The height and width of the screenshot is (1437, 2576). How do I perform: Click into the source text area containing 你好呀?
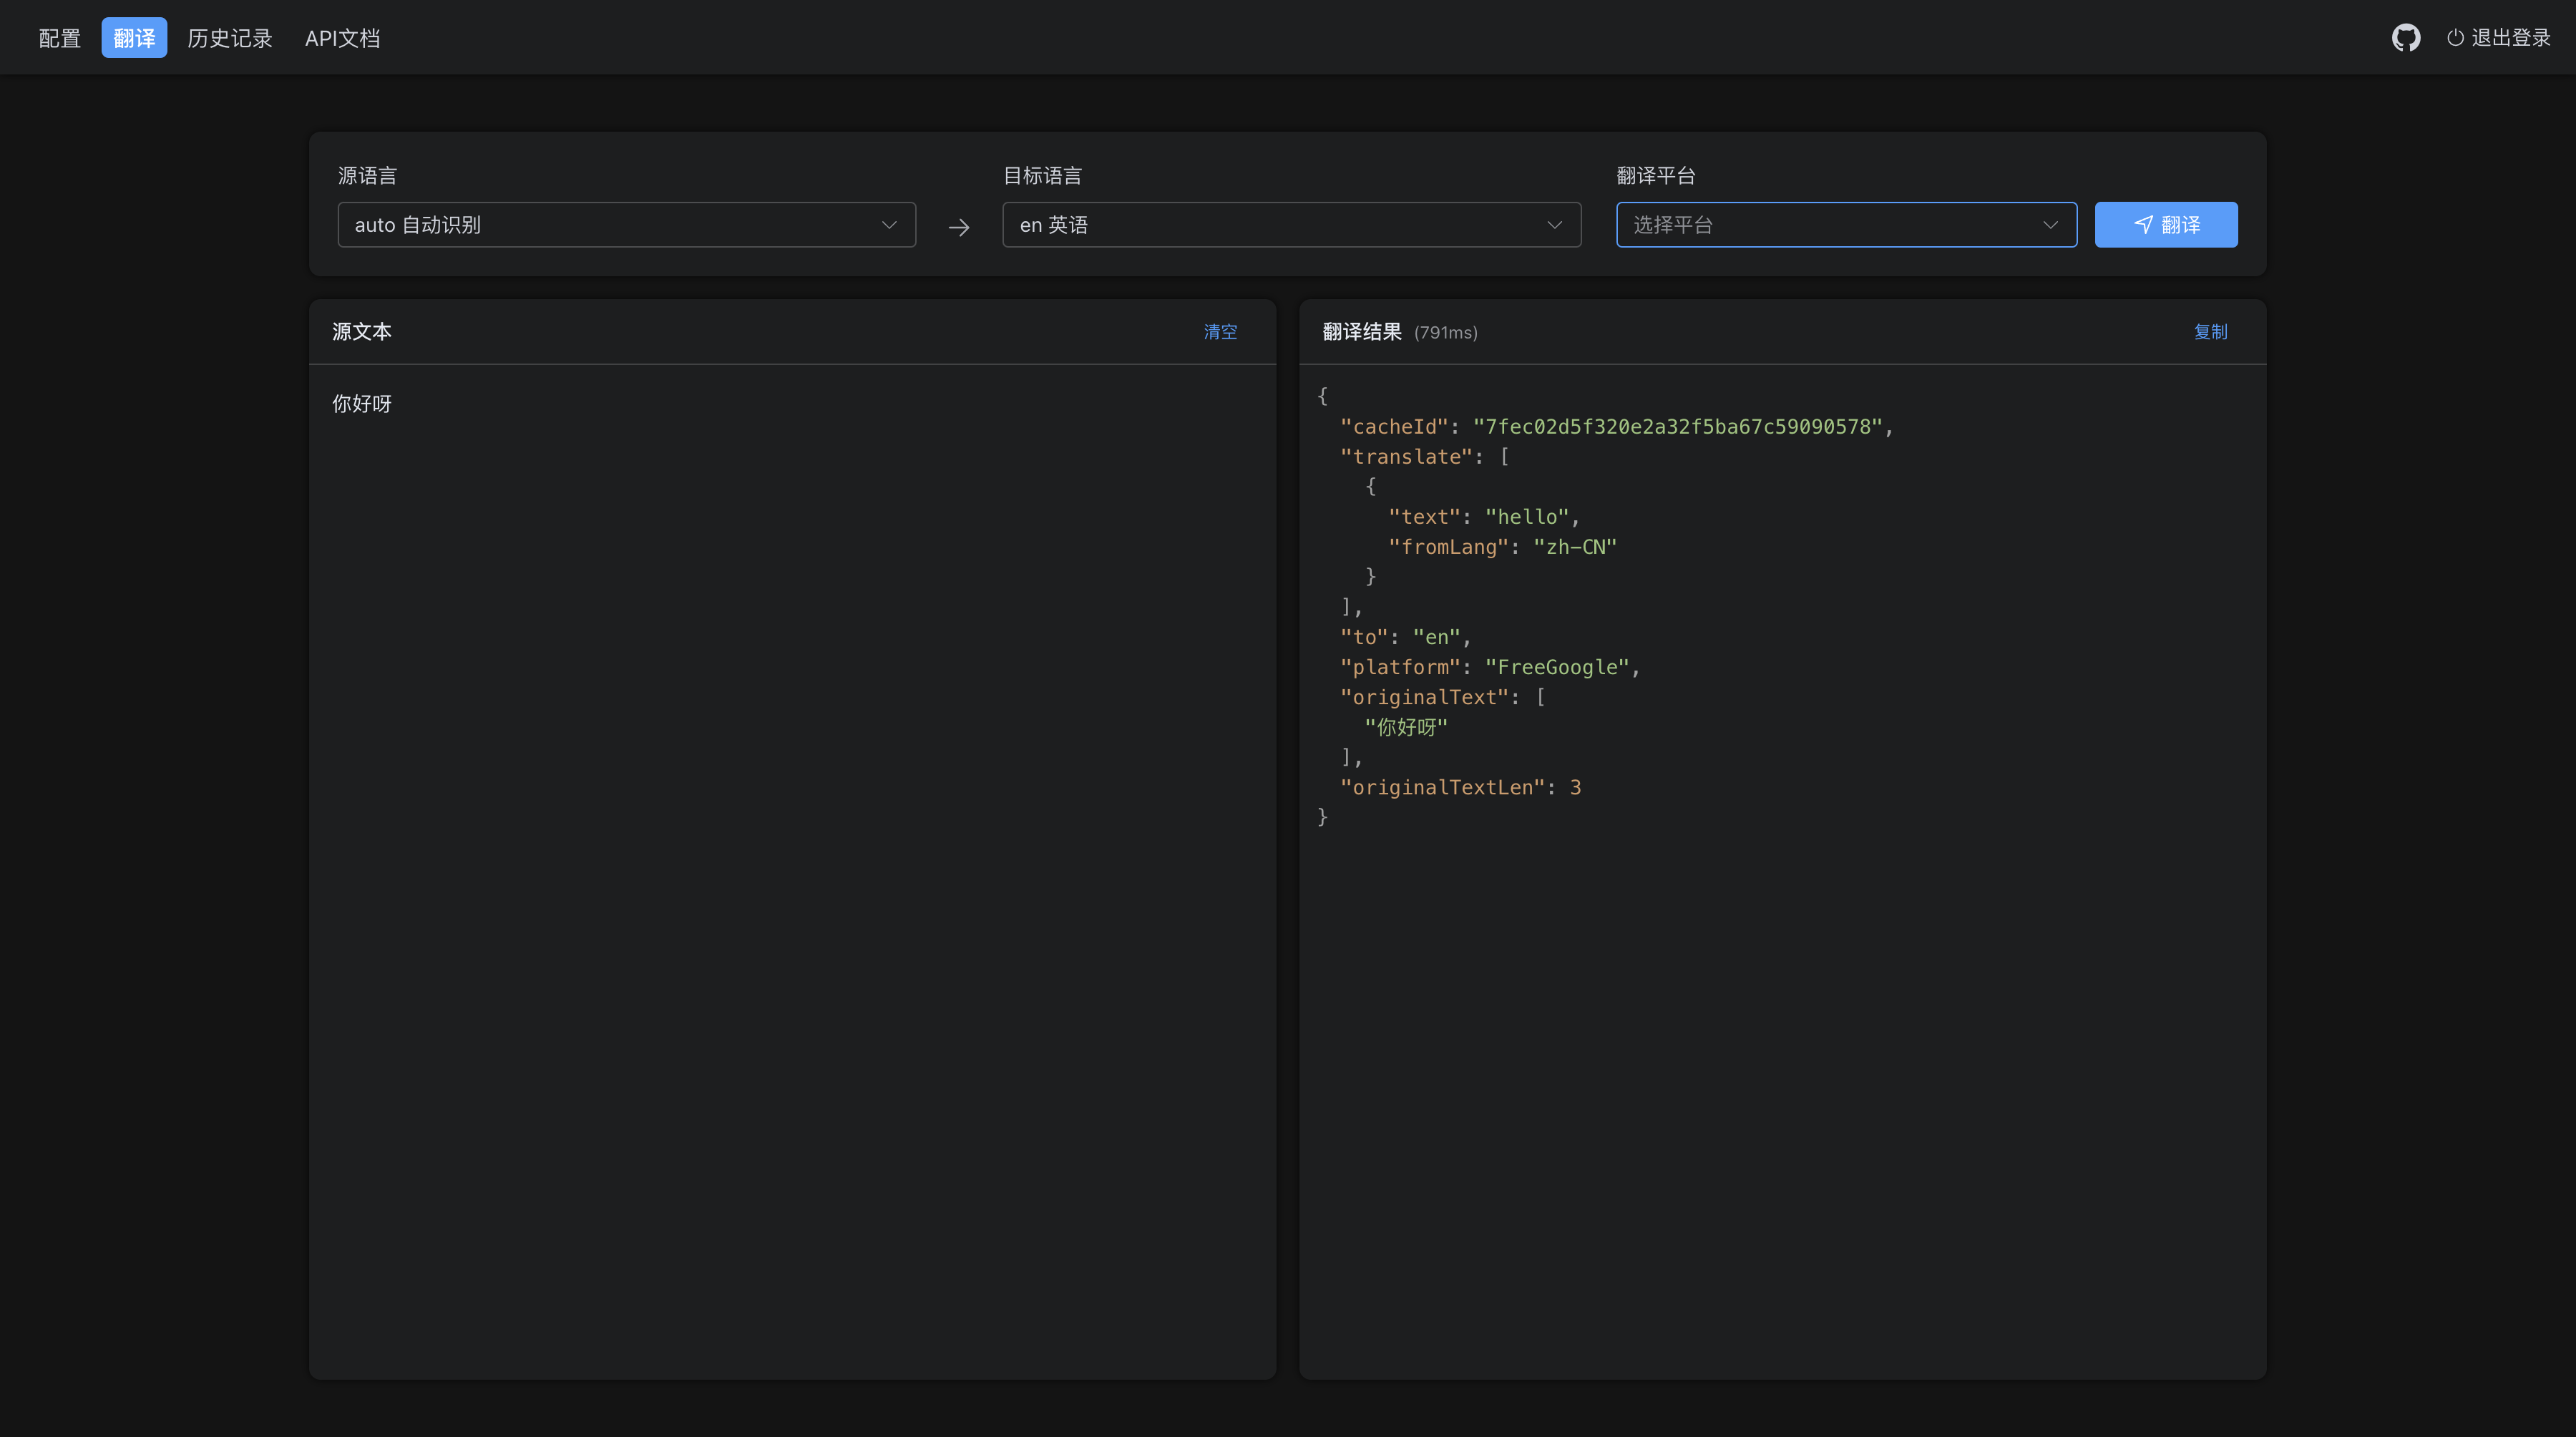coord(792,870)
